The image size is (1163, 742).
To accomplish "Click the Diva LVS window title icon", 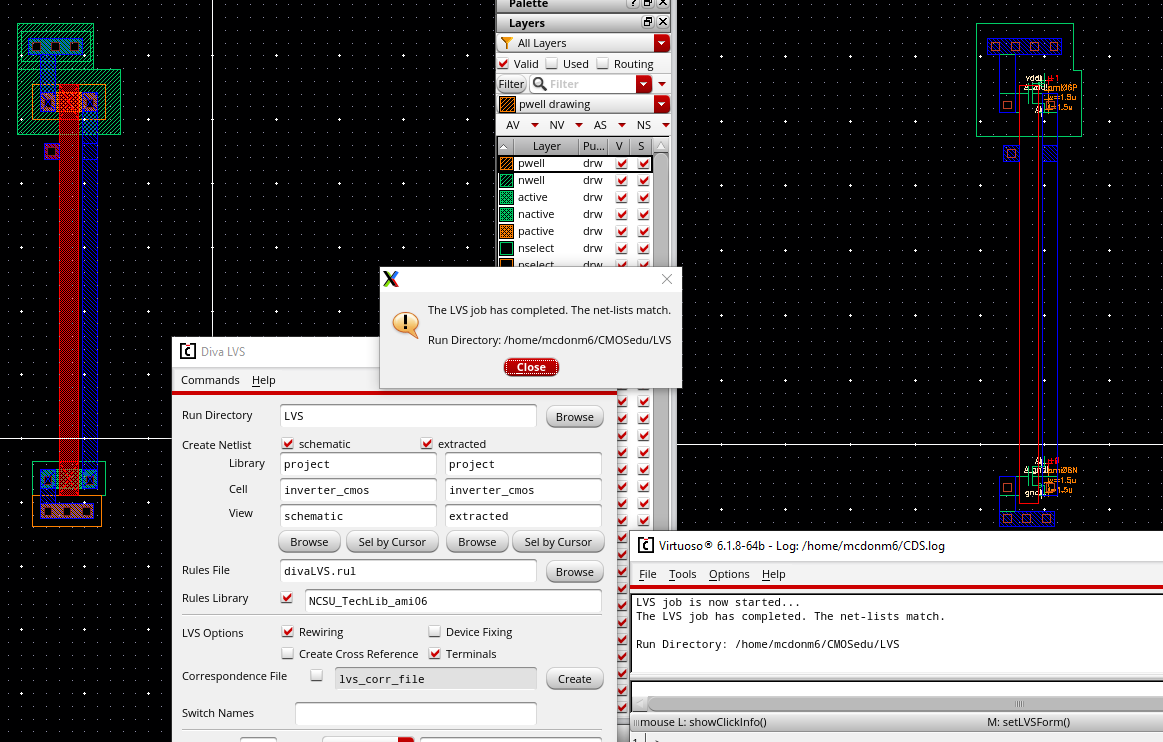I will coord(188,352).
